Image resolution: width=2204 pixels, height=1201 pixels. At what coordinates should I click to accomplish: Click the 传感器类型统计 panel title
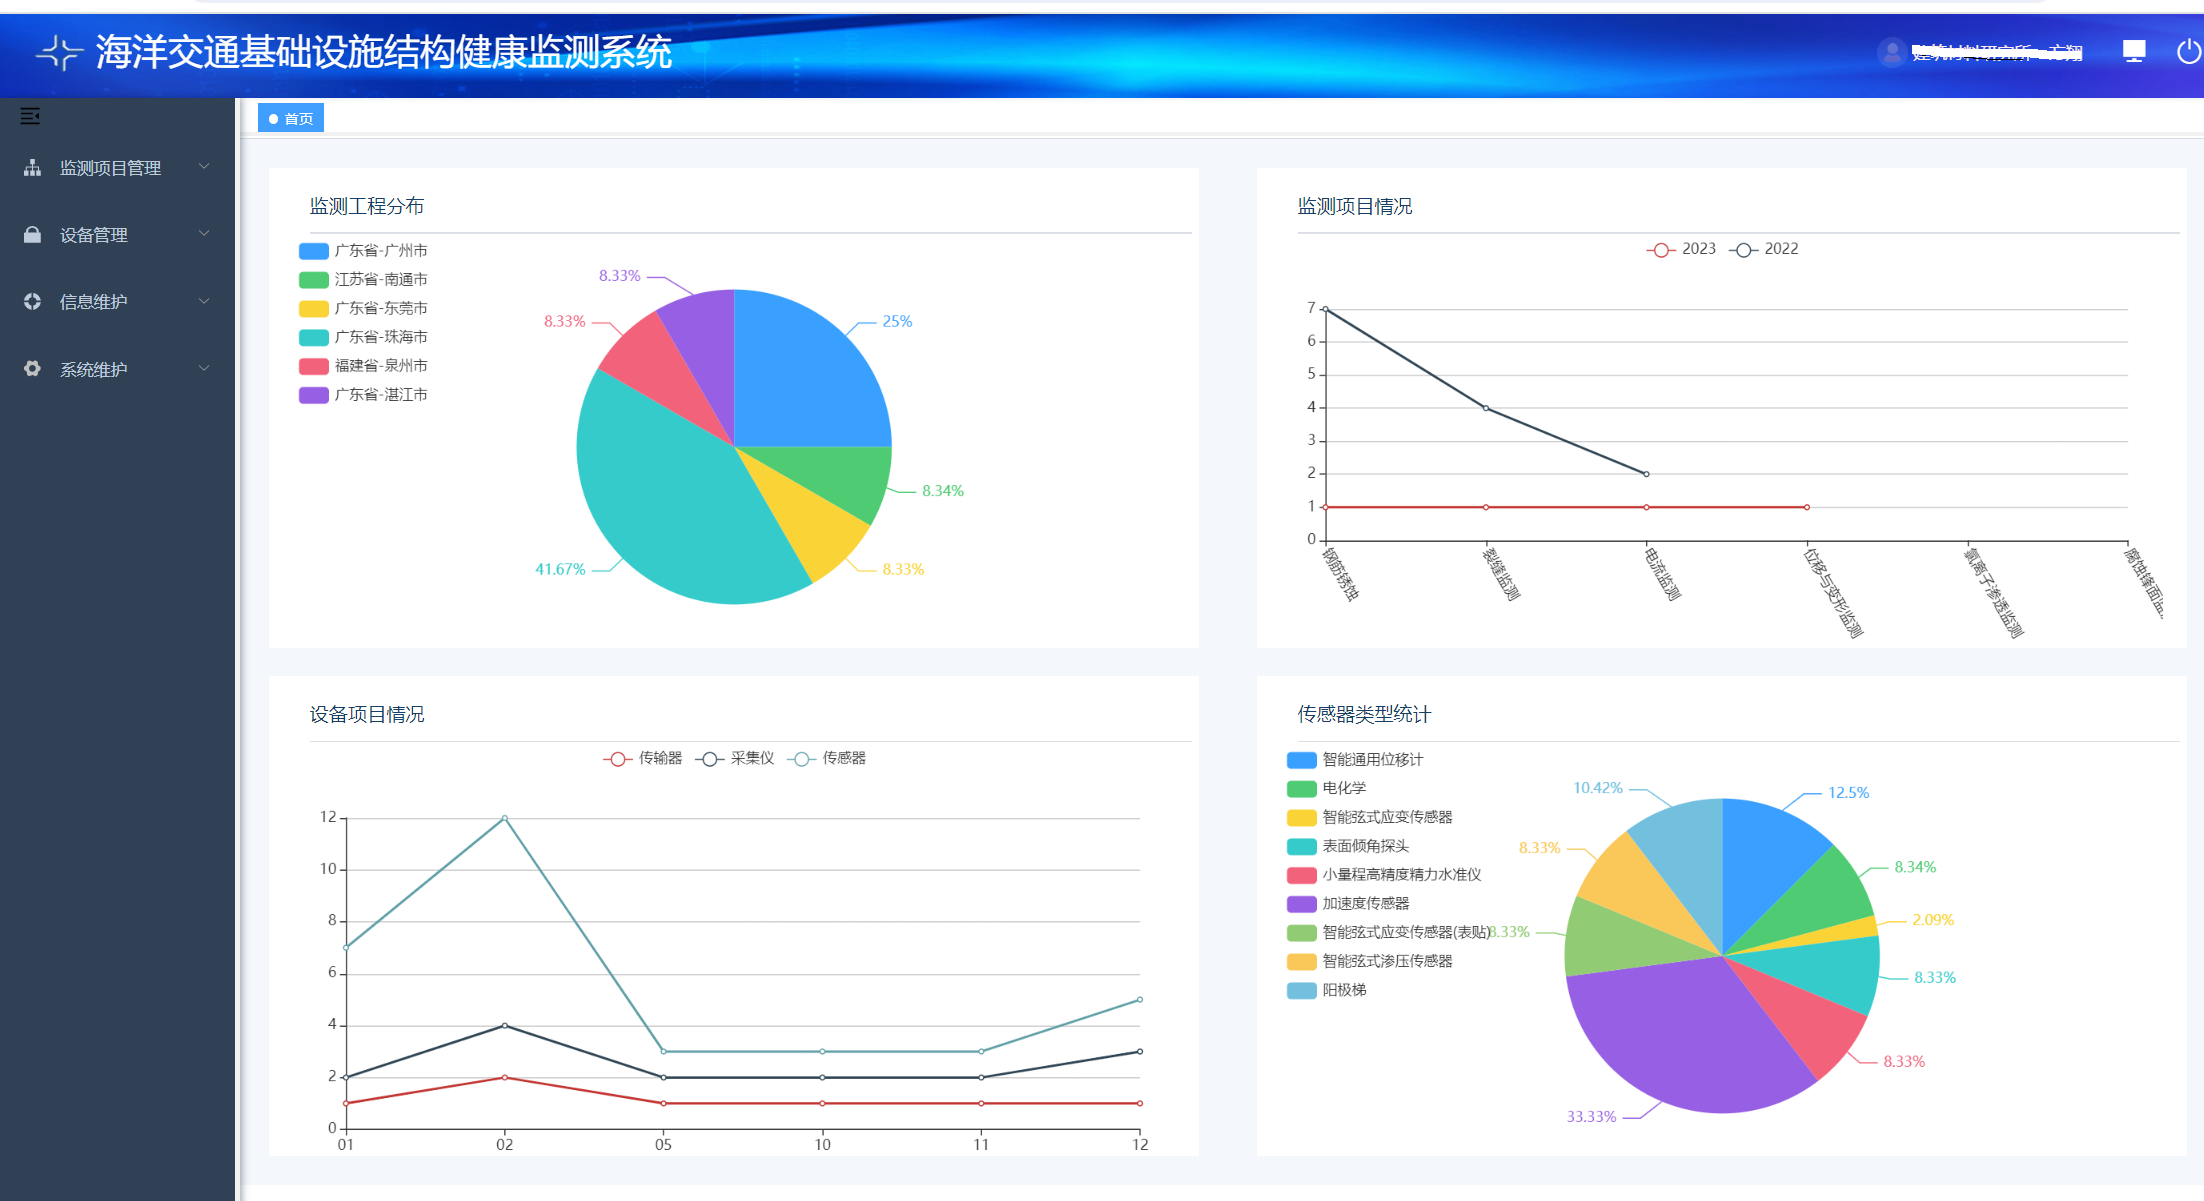[1364, 715]
